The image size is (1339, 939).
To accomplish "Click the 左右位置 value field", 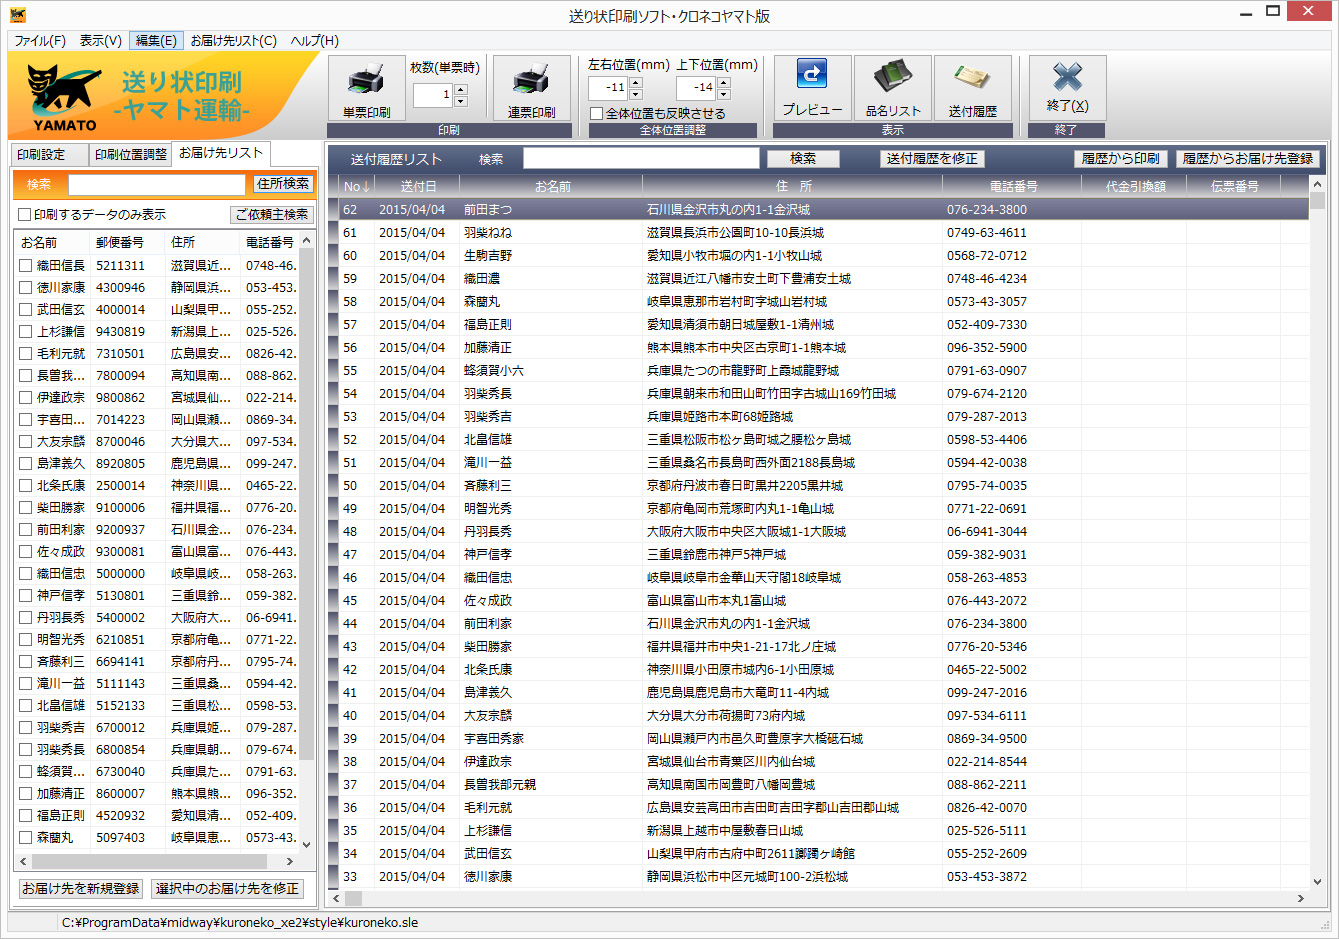I will coord(609,88).
